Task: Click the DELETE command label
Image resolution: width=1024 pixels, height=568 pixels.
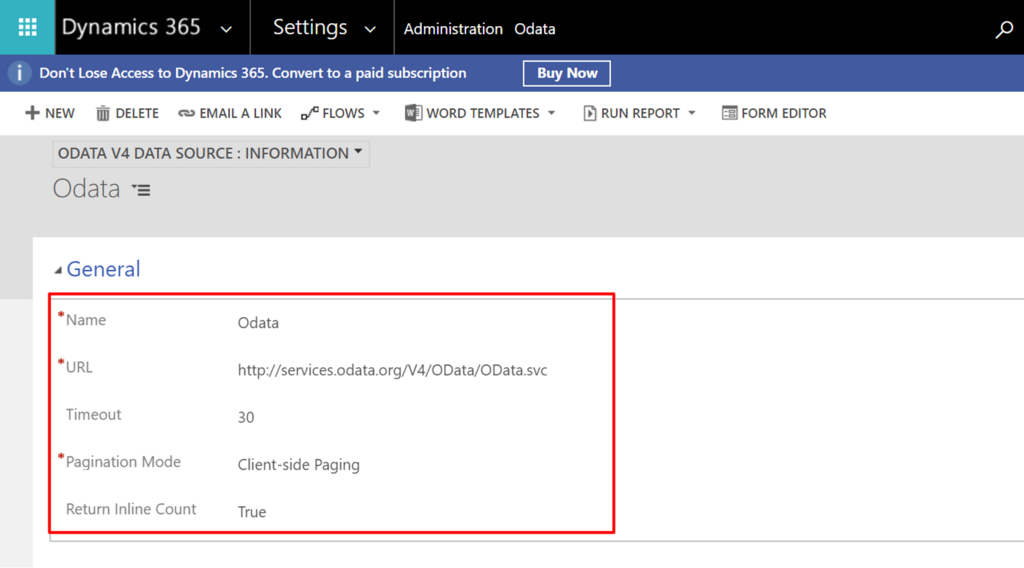Action: (137, 114)
